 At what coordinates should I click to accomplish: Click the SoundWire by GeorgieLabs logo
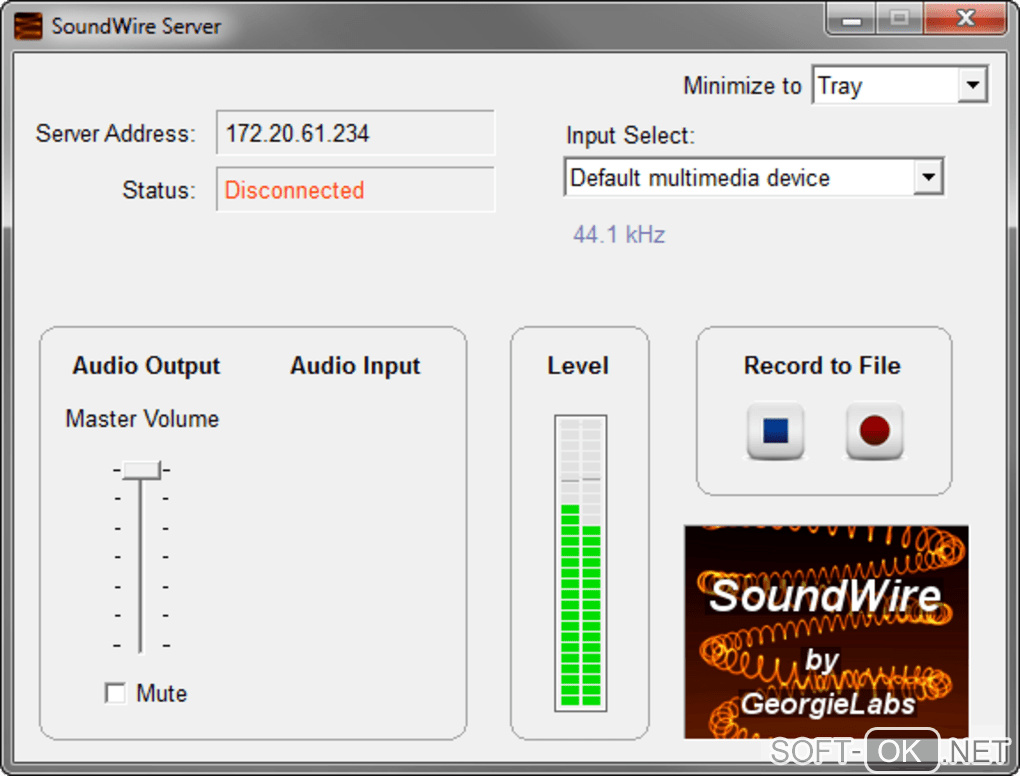click(x=826, y=632)
